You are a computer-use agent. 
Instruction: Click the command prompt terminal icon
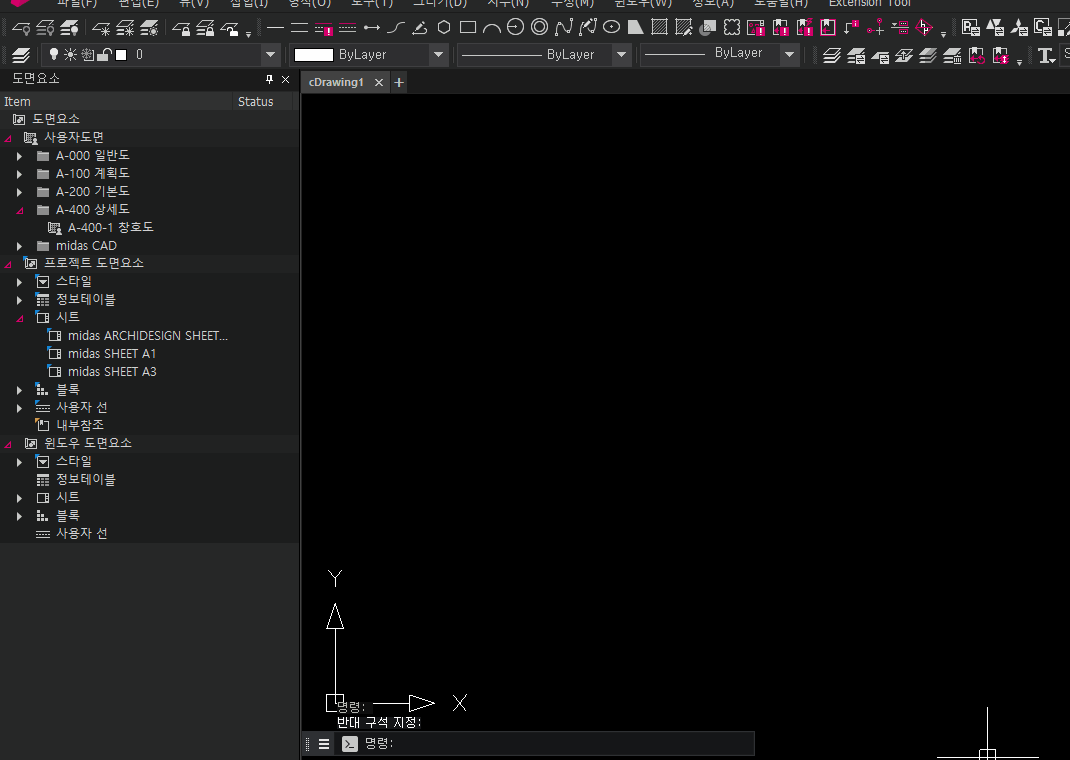(349, 744)
